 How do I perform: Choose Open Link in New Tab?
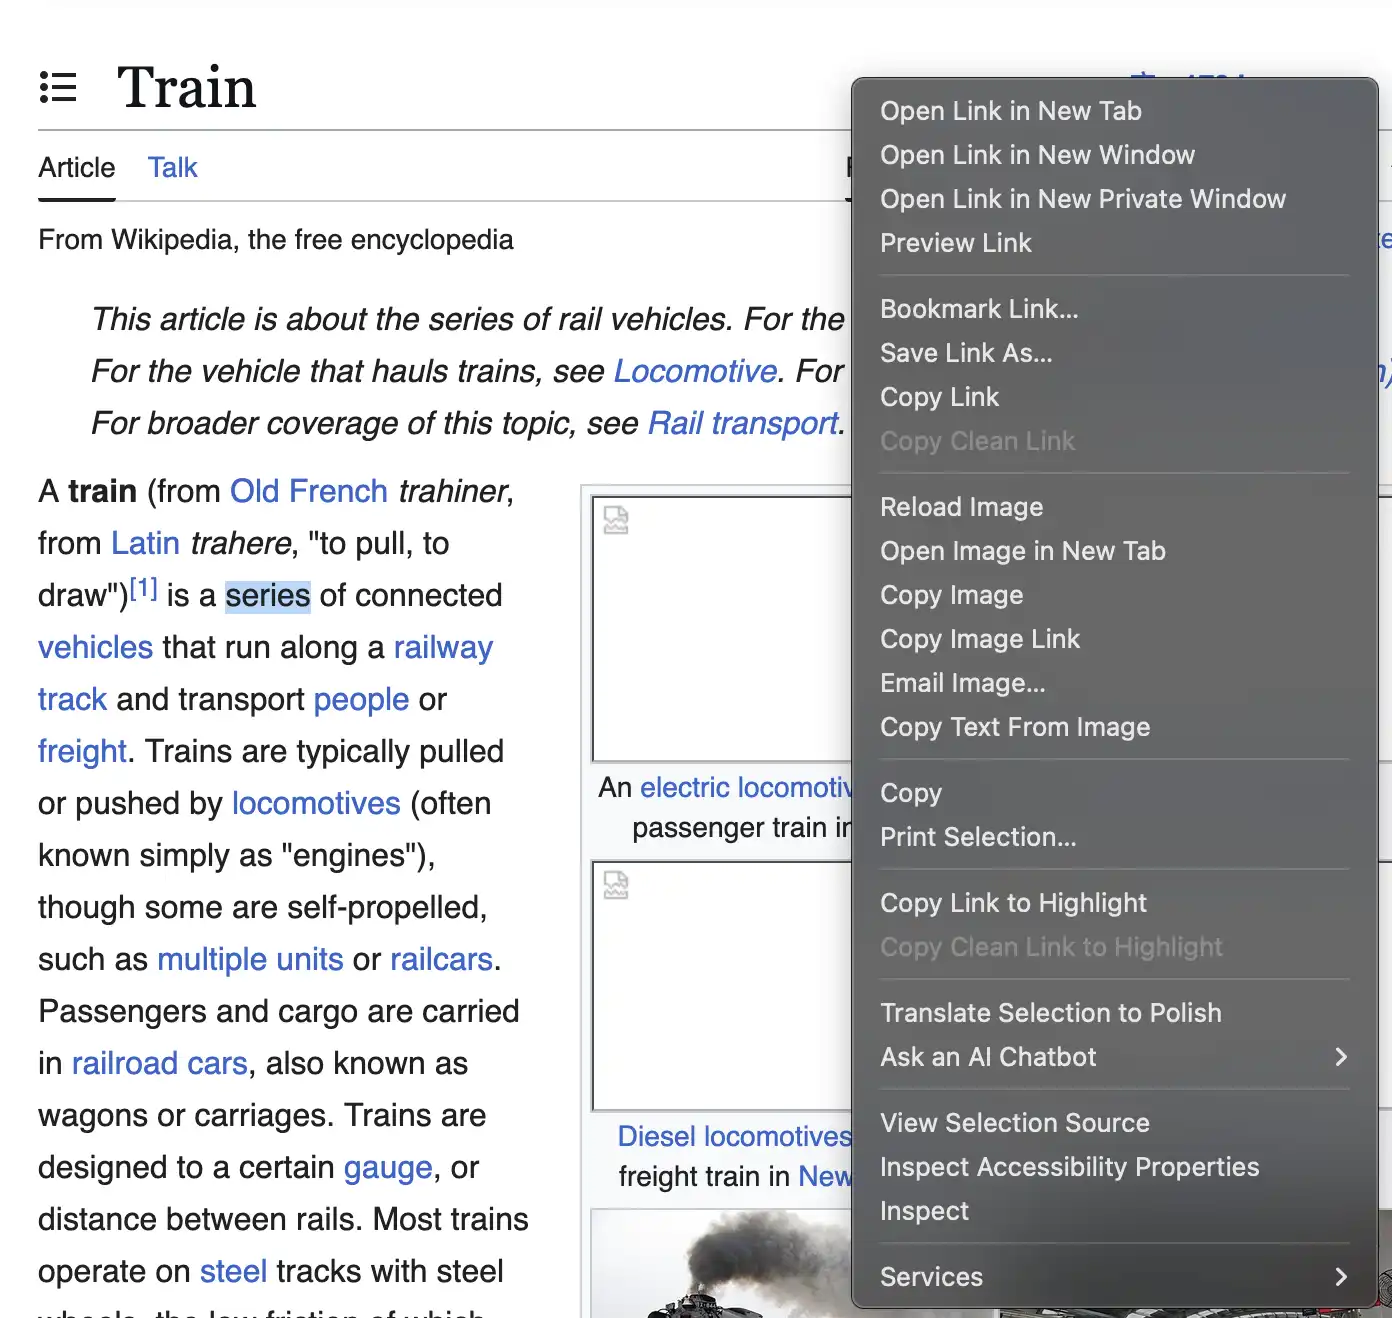pyautogui.click(x=1010, y=111)
